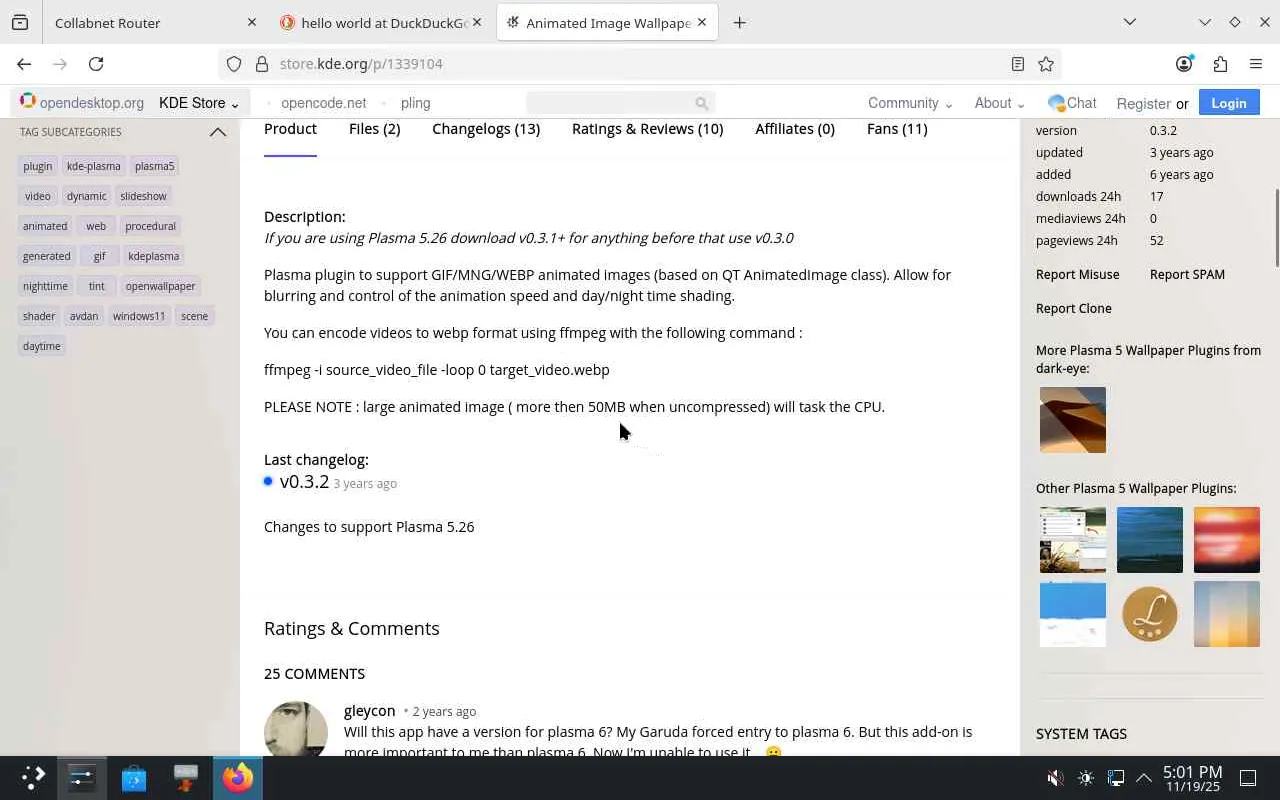The width and height of the screenshot is (1280, 800).
Task: Bookmark this page with the star
Action: [x=1046, y=64]
